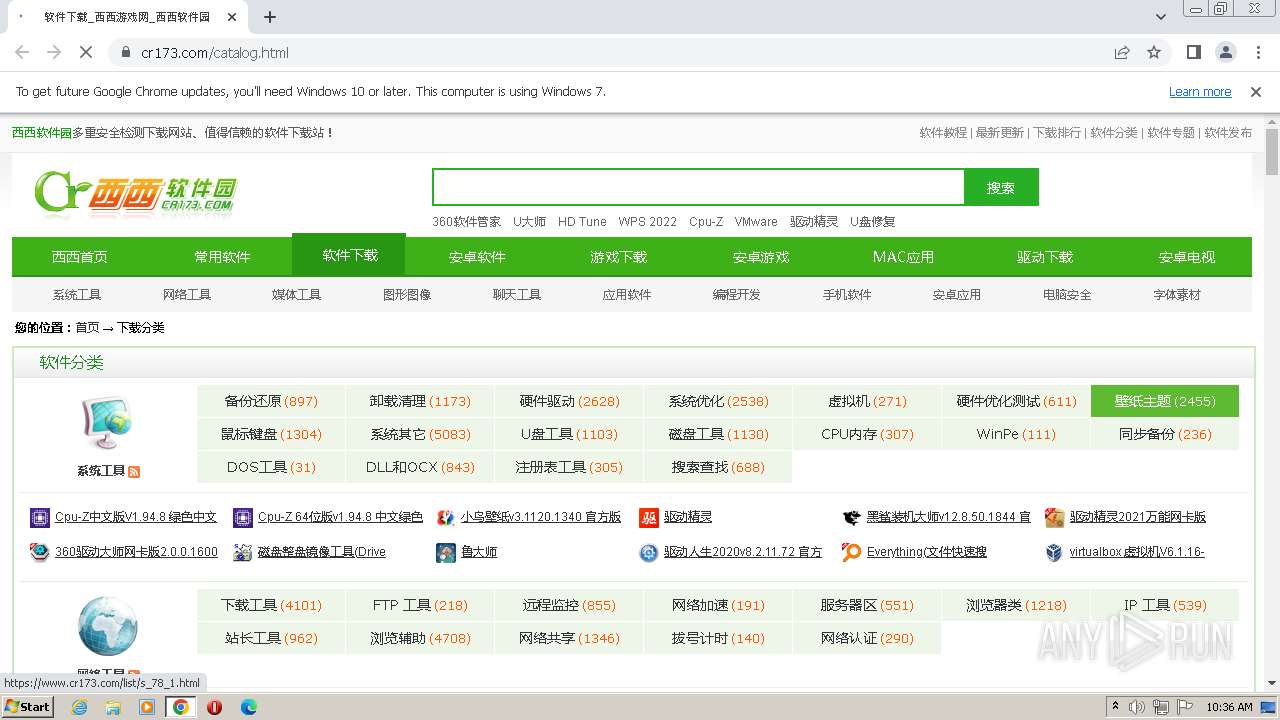Open the 浏览辅助 (4708) category

420,638
